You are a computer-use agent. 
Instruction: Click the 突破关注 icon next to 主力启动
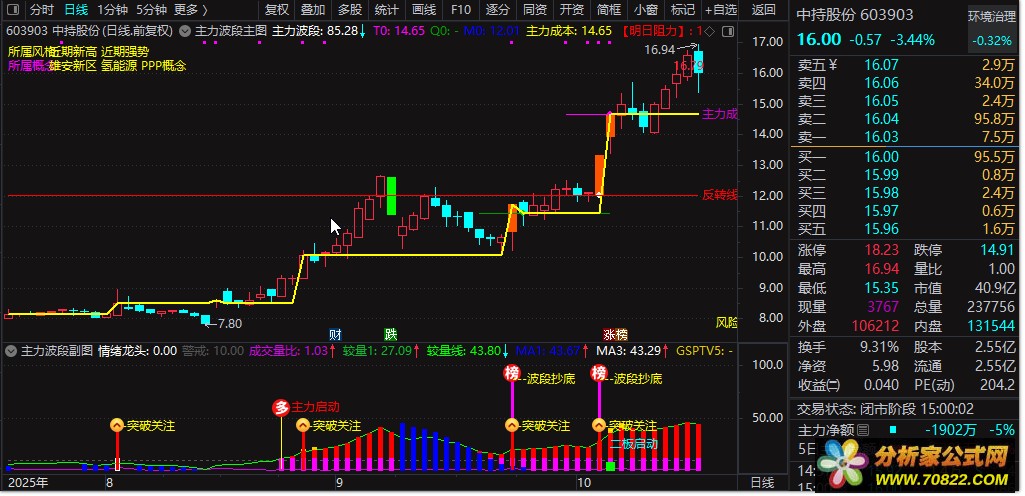tap(303, 425)
